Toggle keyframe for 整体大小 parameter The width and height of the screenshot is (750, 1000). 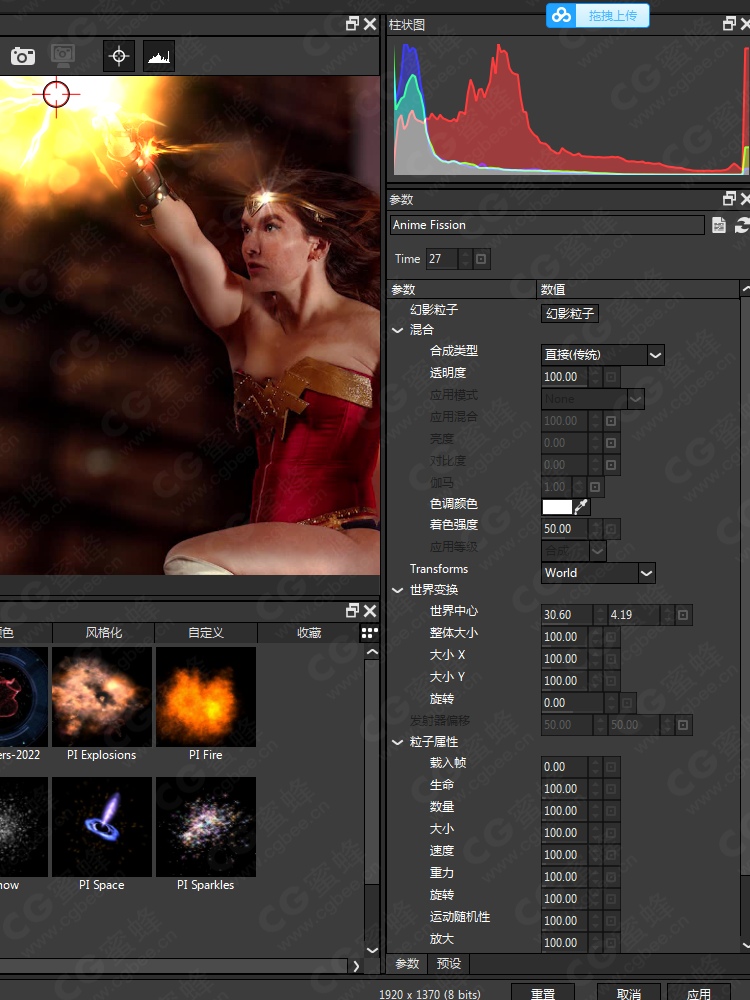(611, 636)
